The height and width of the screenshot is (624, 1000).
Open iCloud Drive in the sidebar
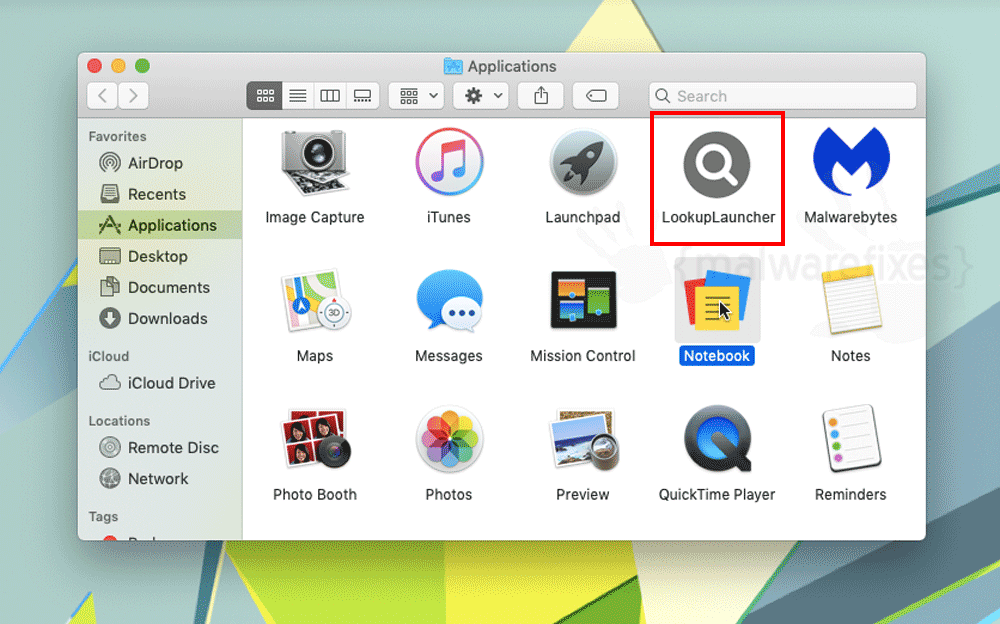coord(160,383)
